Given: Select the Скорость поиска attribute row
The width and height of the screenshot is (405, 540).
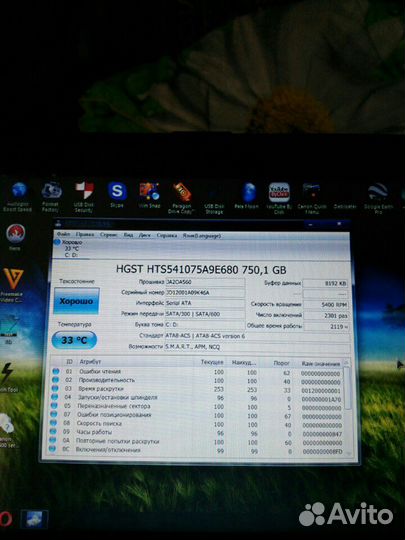Looking at the screenshot, I should pos(197,424).
